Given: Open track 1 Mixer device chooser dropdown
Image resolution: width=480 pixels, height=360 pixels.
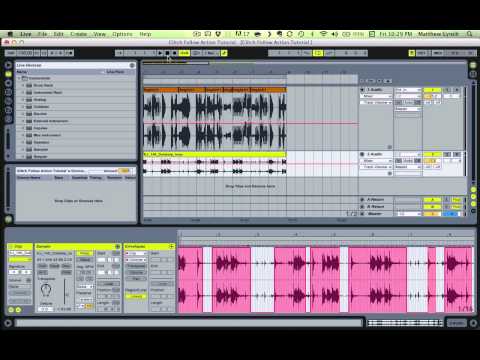Looking at the screenshot, I should click(376, 96).
